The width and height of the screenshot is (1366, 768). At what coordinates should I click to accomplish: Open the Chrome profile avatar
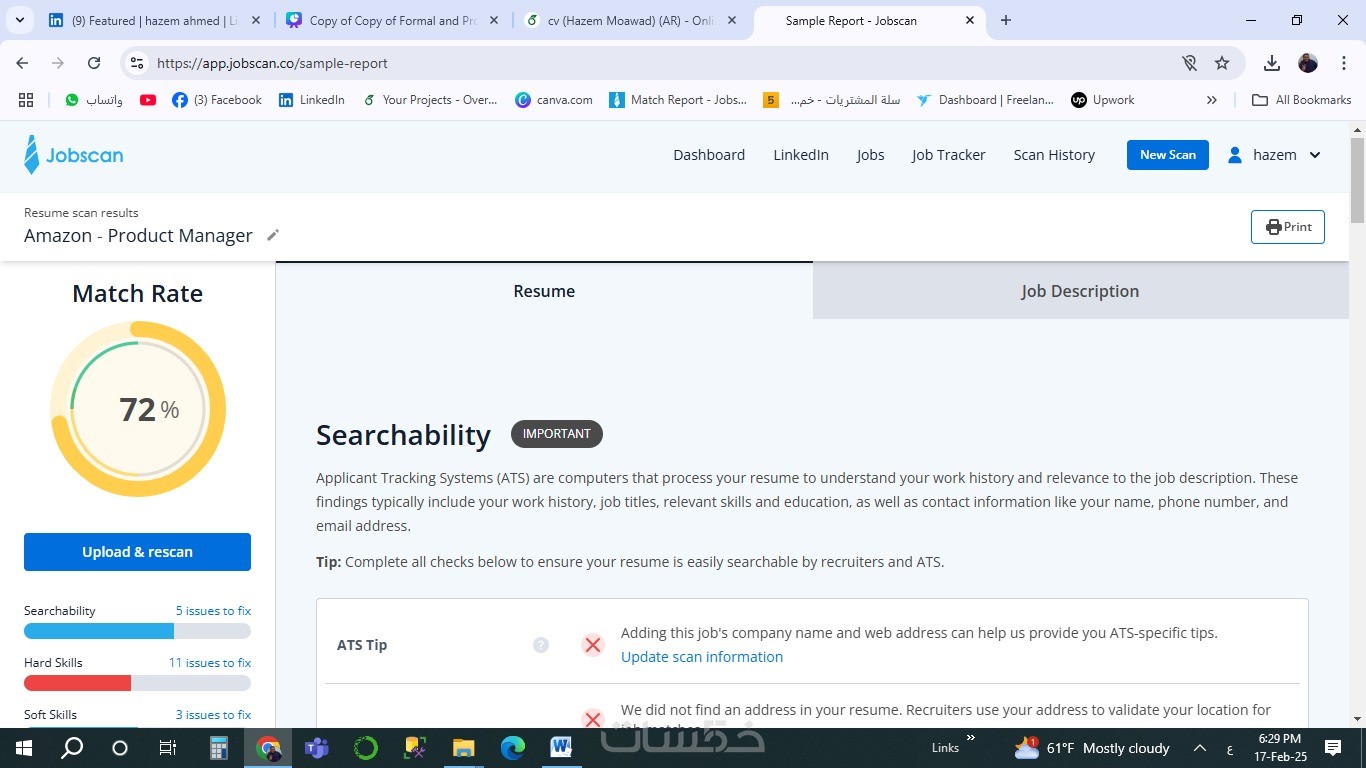pyautogui.click(x=1308, y=63)
